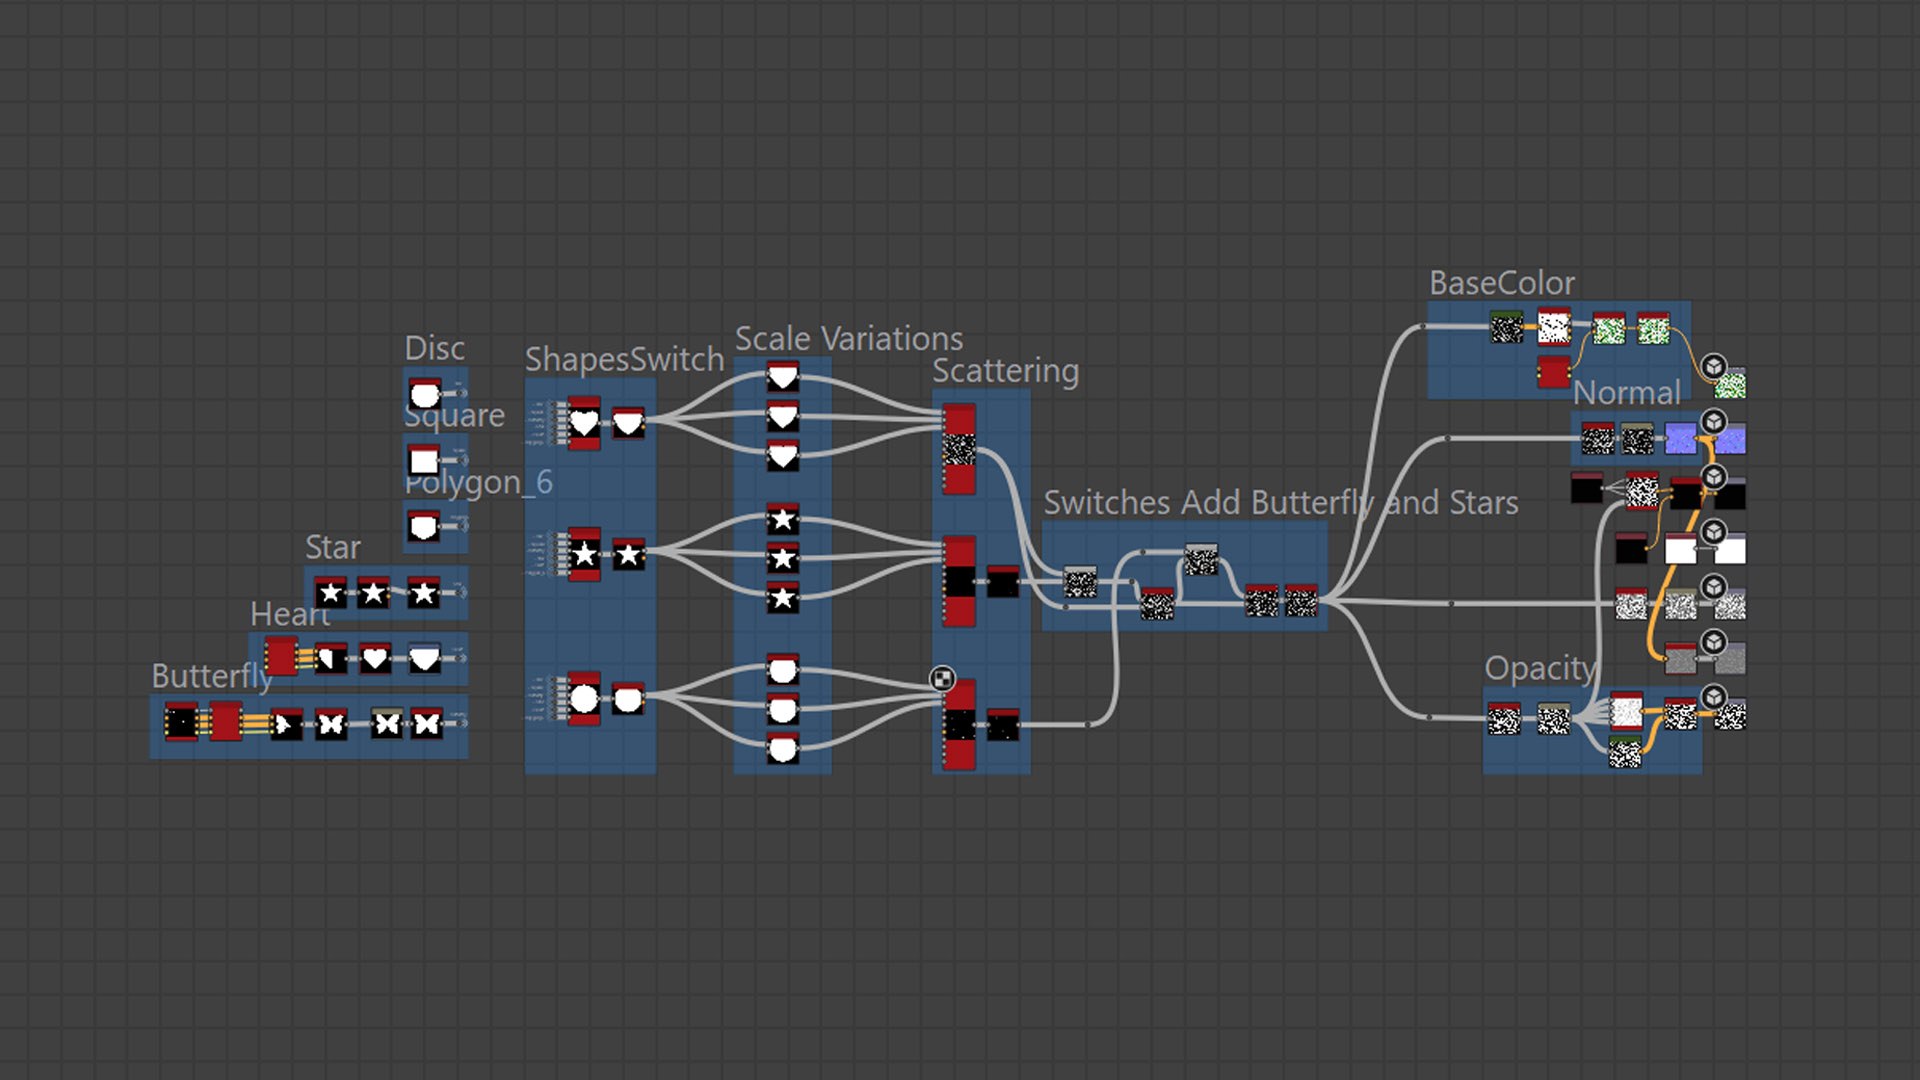
Task: Select the disc shape node in the Disc frame
Action: pyautogui.click(x=425, y=393)
